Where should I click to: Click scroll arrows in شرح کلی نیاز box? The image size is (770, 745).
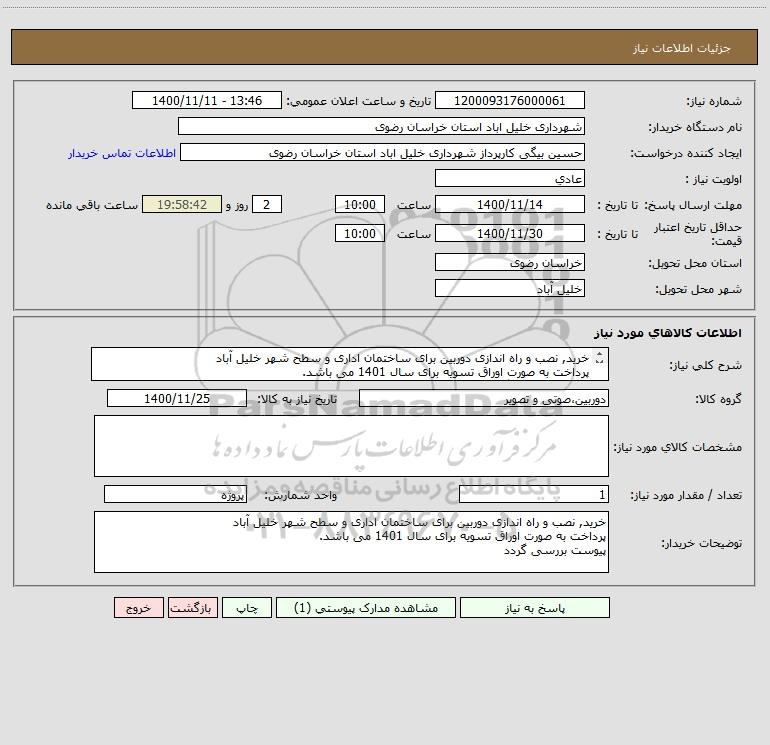pos(599,358)
